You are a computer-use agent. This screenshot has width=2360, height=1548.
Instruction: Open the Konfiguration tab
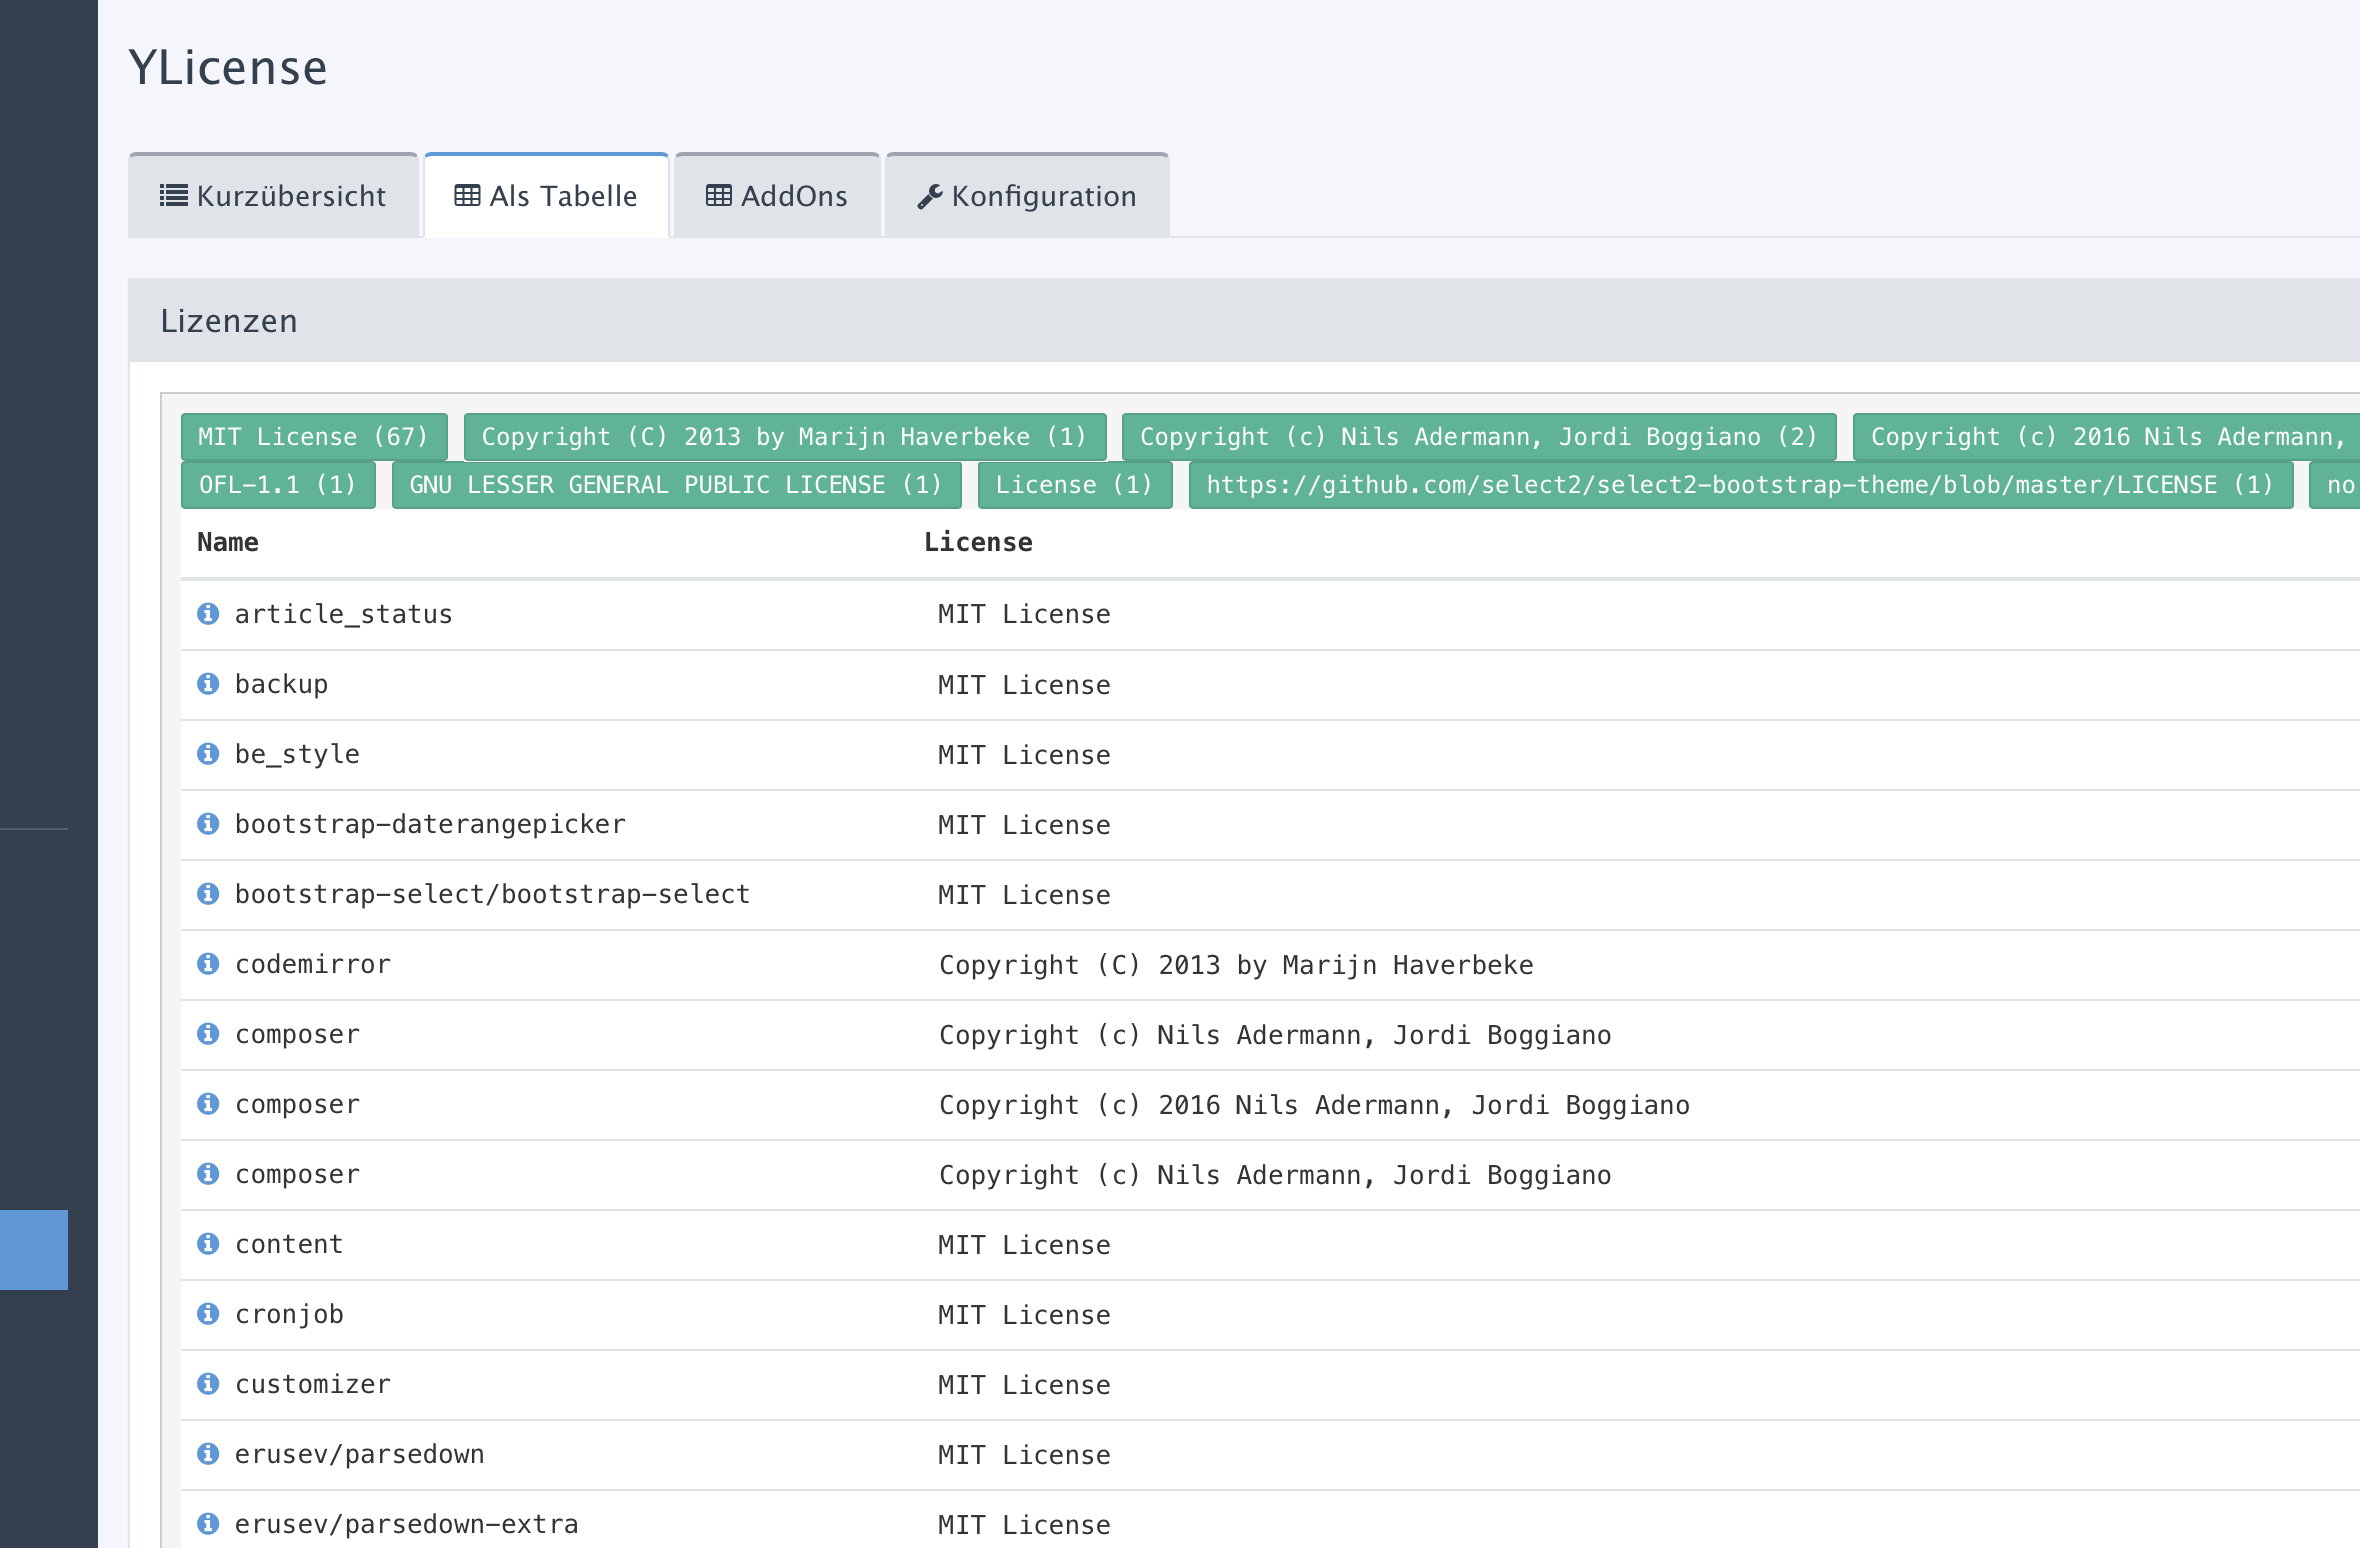(1027, 195)
